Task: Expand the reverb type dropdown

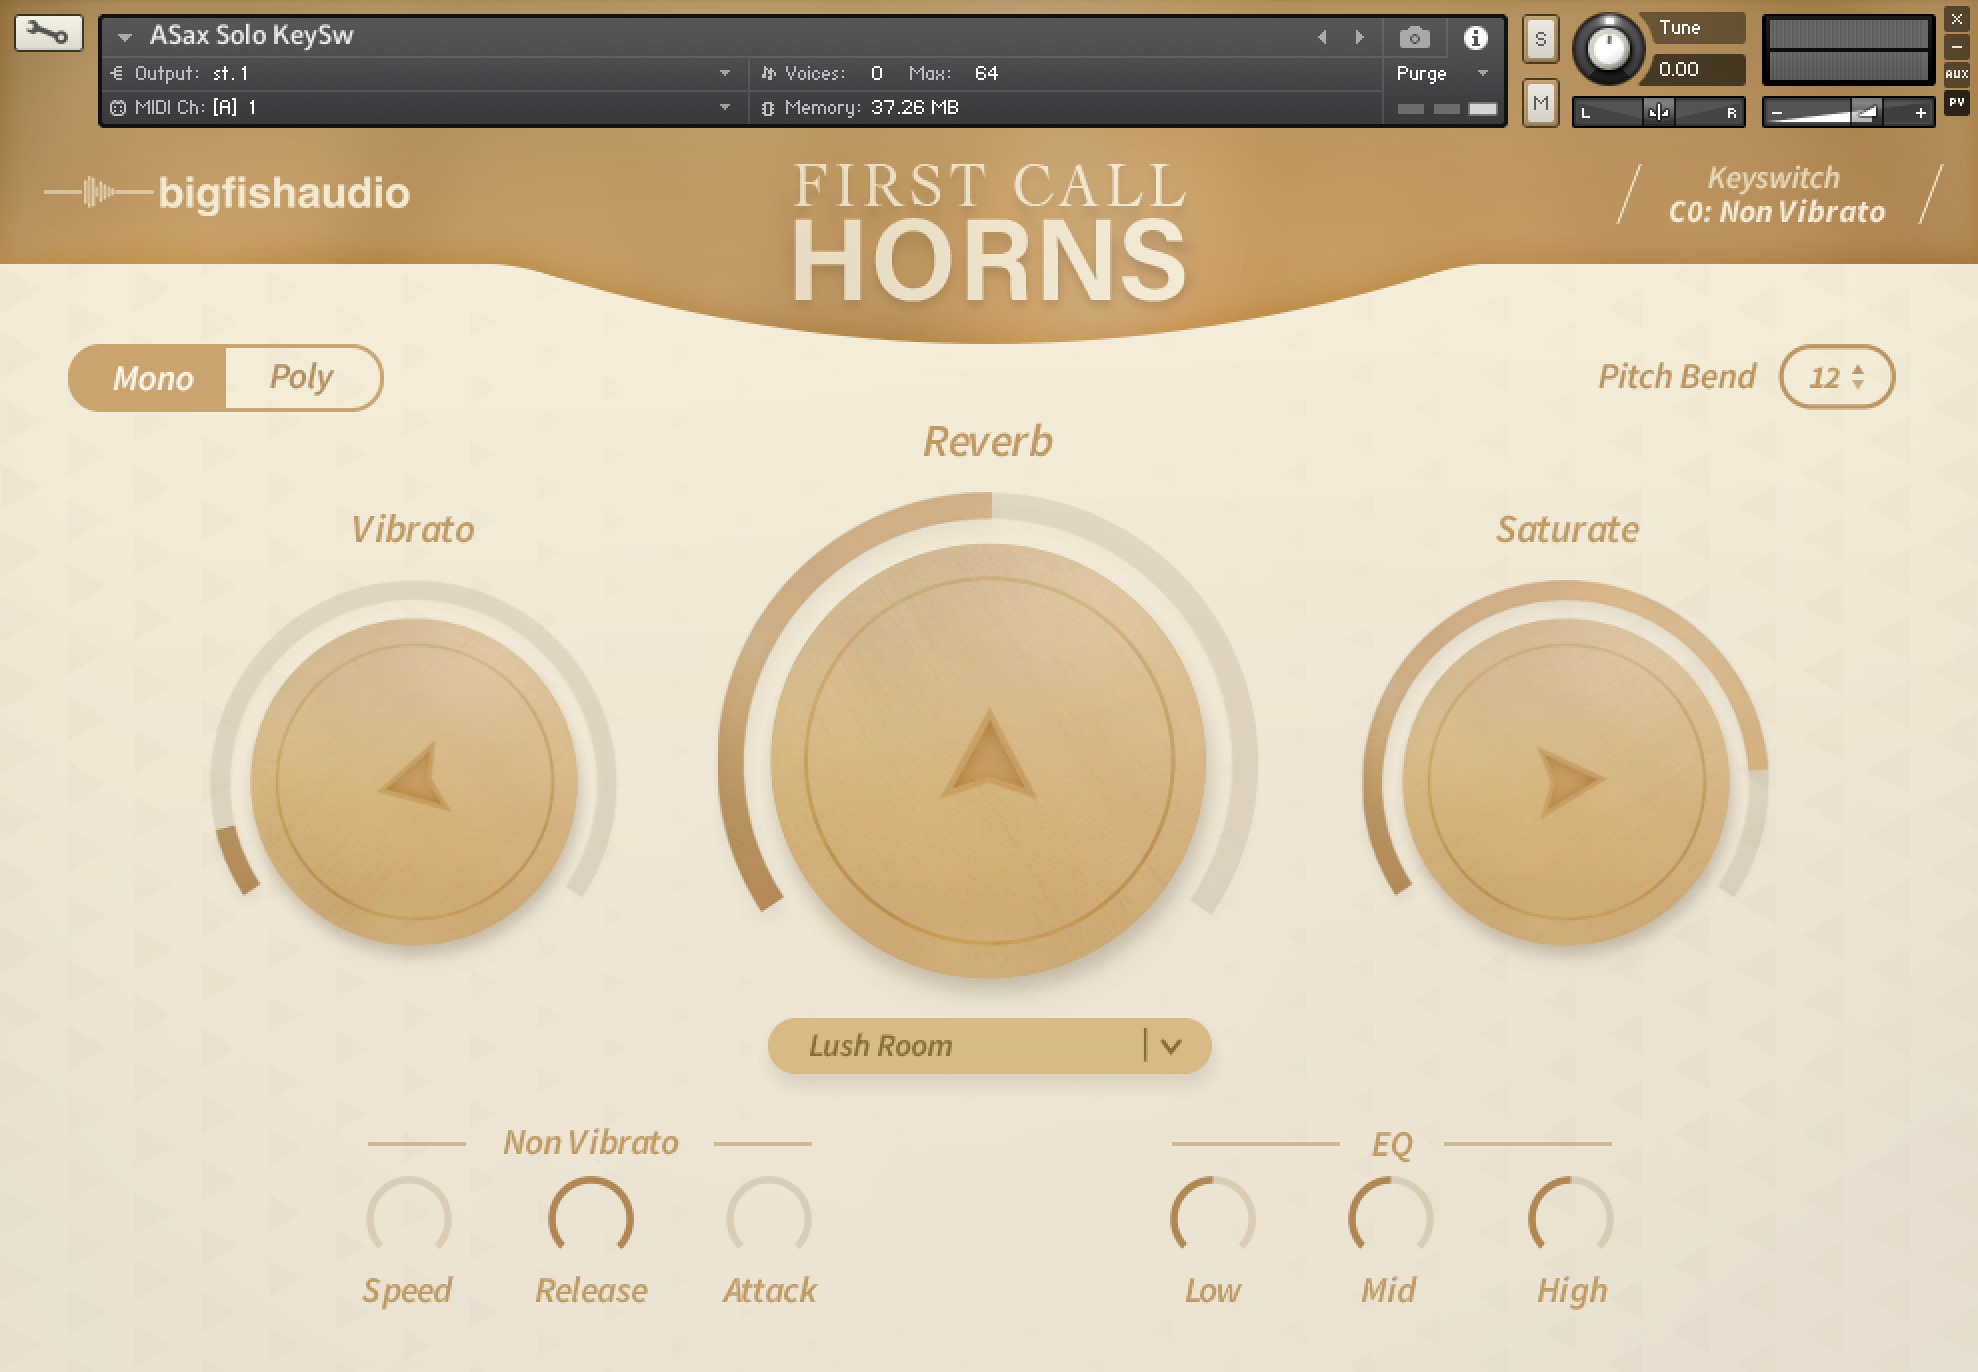Action: point(1171,1046)
